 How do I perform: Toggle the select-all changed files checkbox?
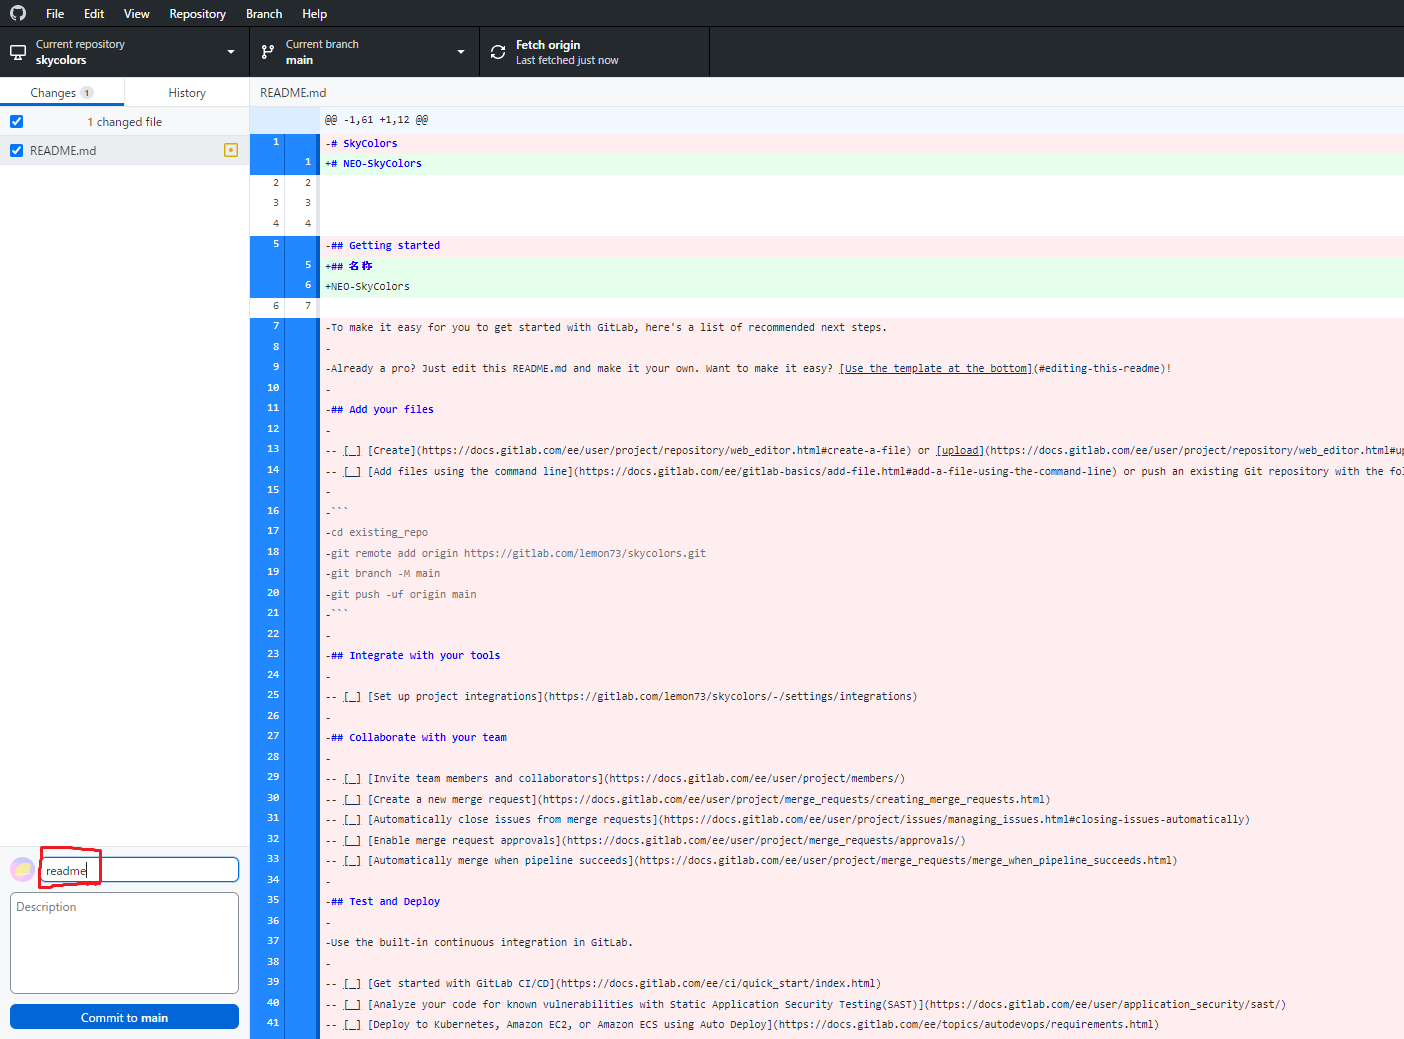click(x=16, y=121)
